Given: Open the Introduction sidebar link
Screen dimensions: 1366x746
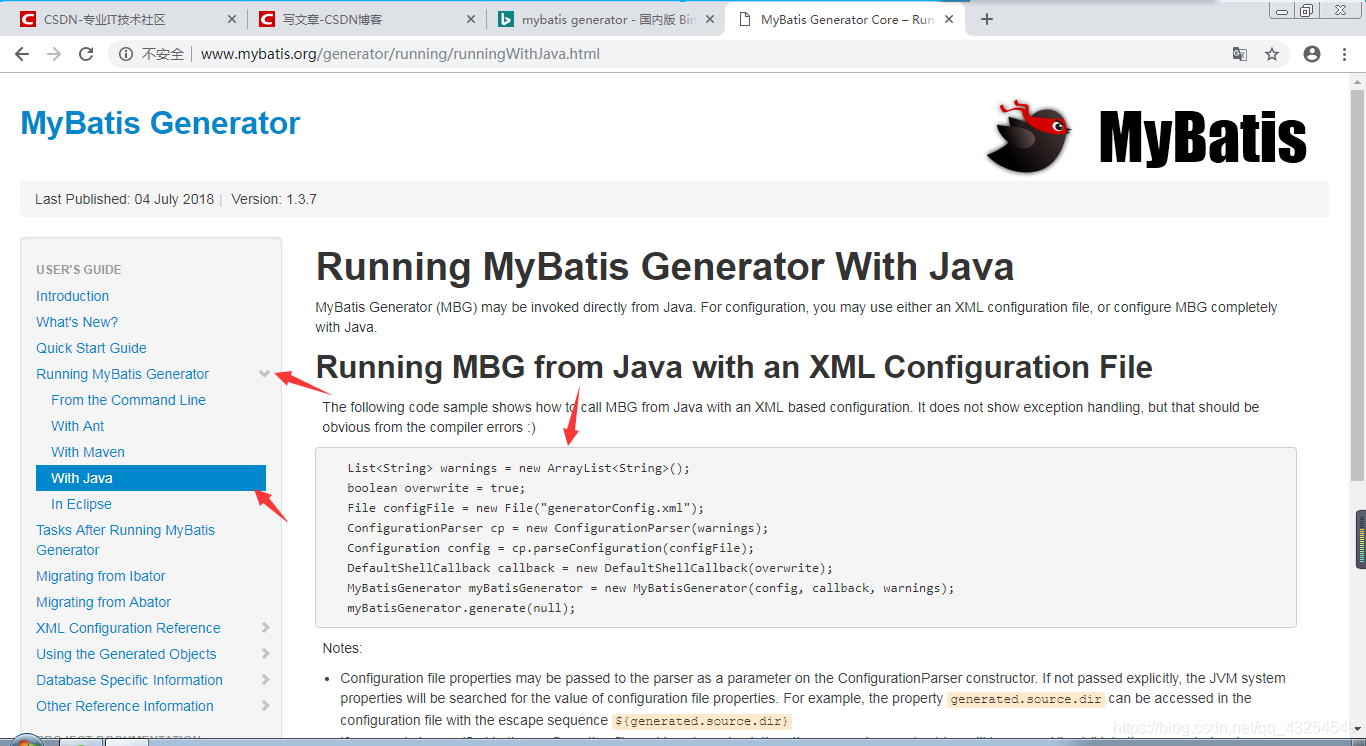Looking at the screenshot, I should 72,296.
